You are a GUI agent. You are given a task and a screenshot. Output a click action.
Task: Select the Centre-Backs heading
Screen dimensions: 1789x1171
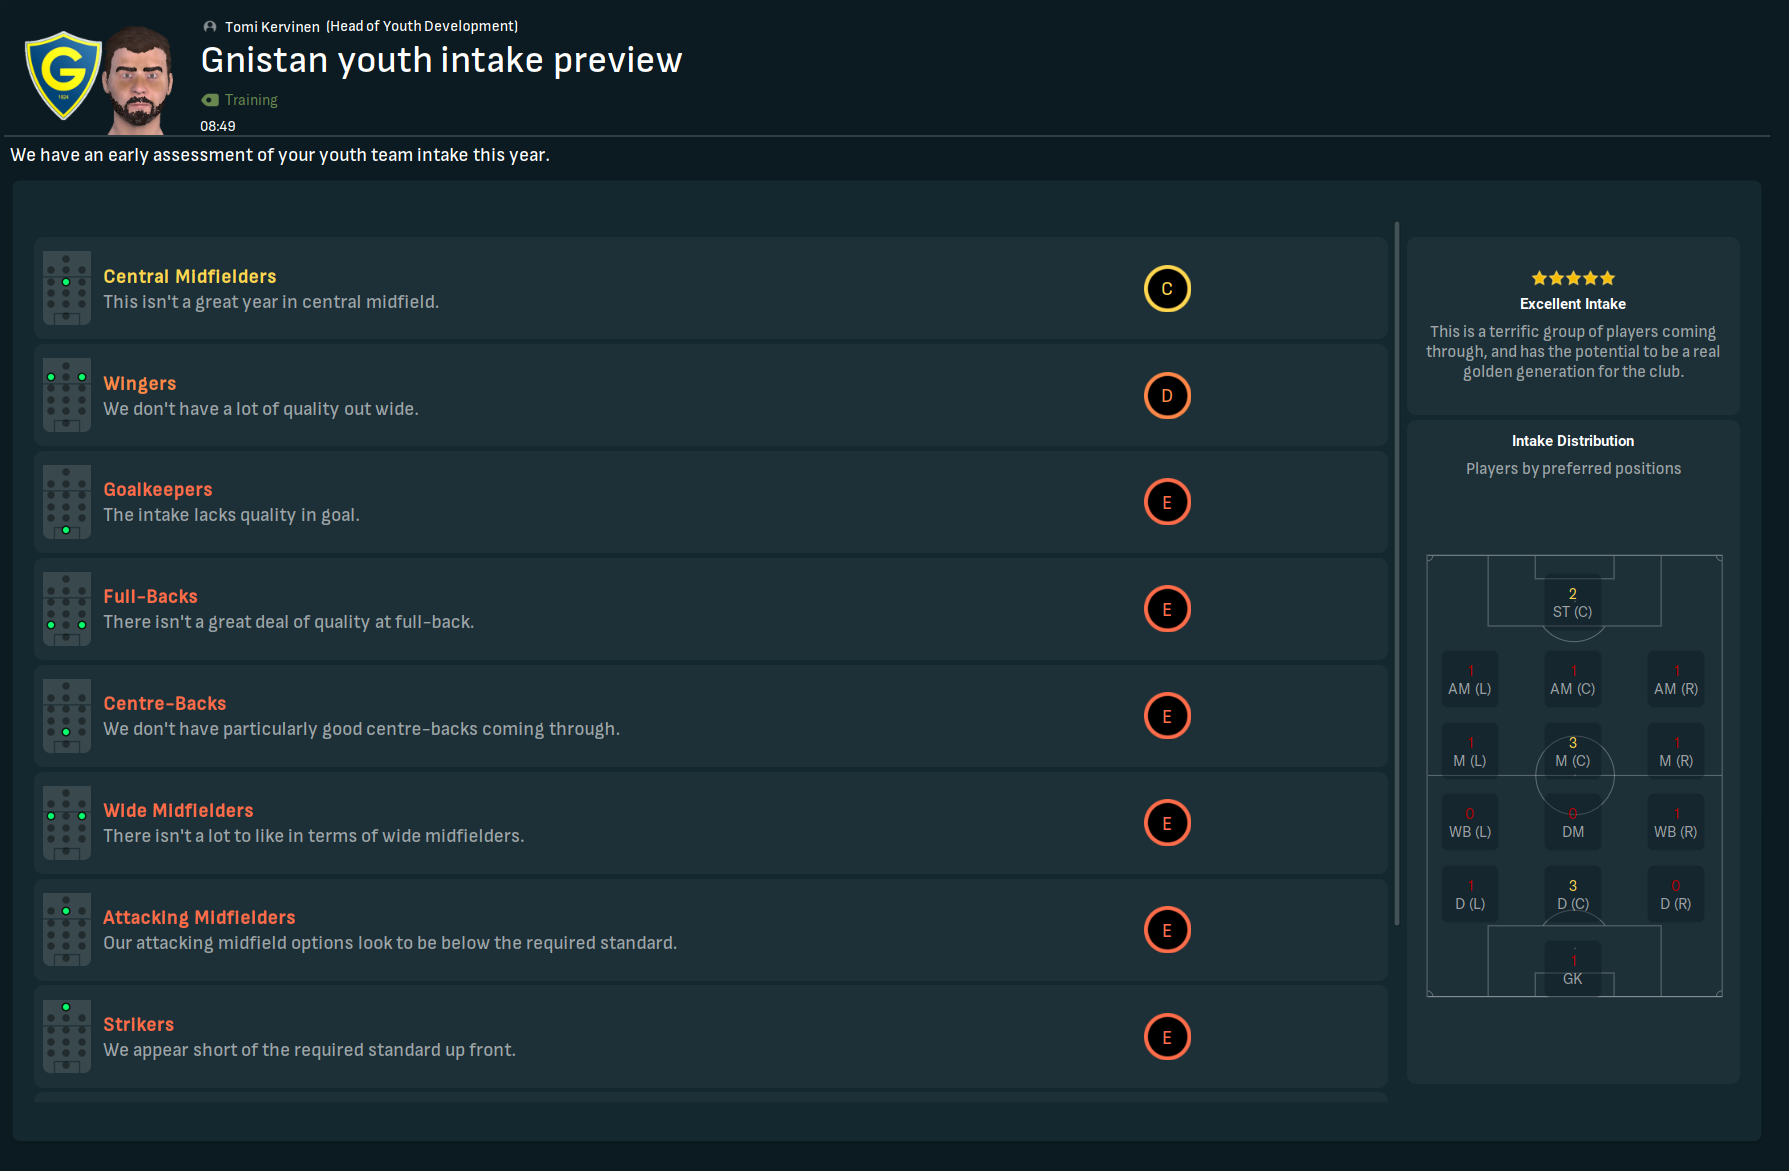165,703
